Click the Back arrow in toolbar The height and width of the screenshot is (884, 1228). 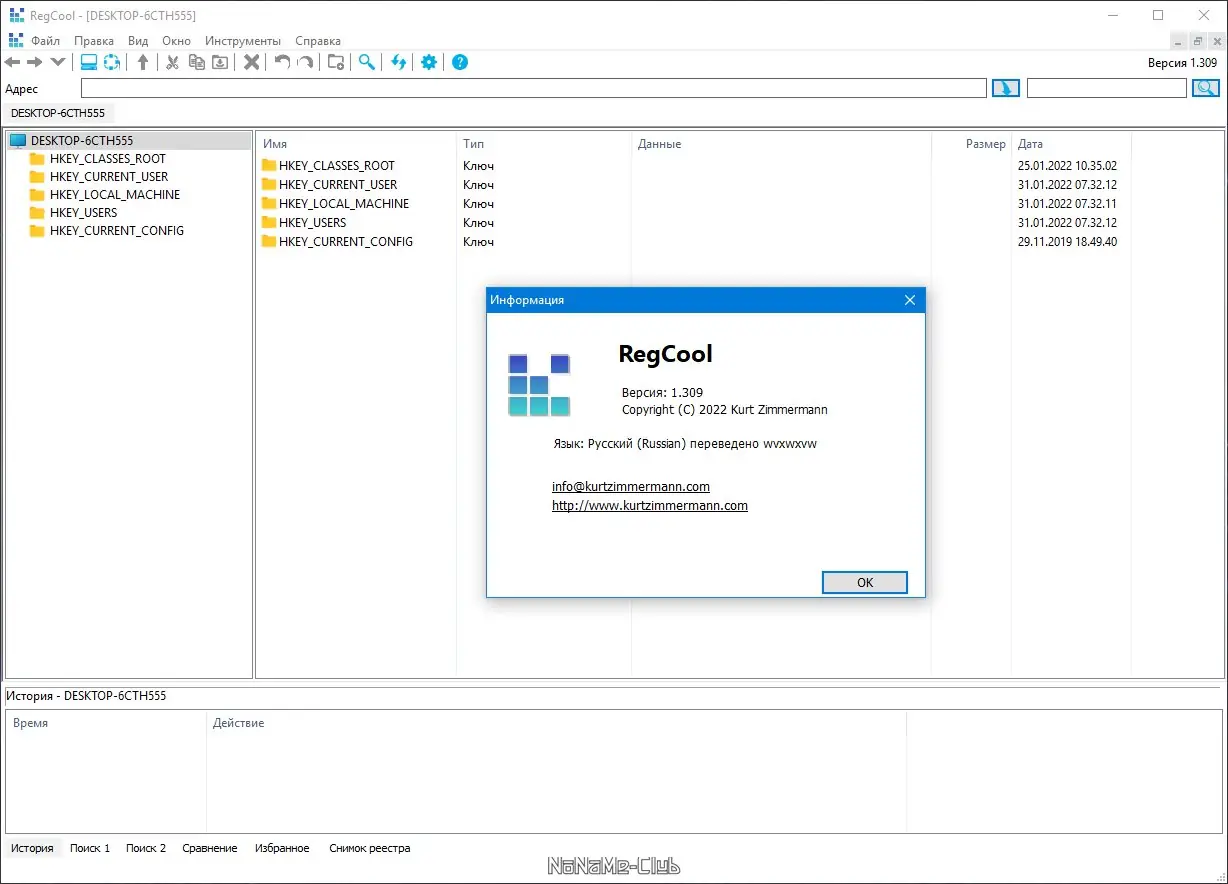click(x=13, y=62)
